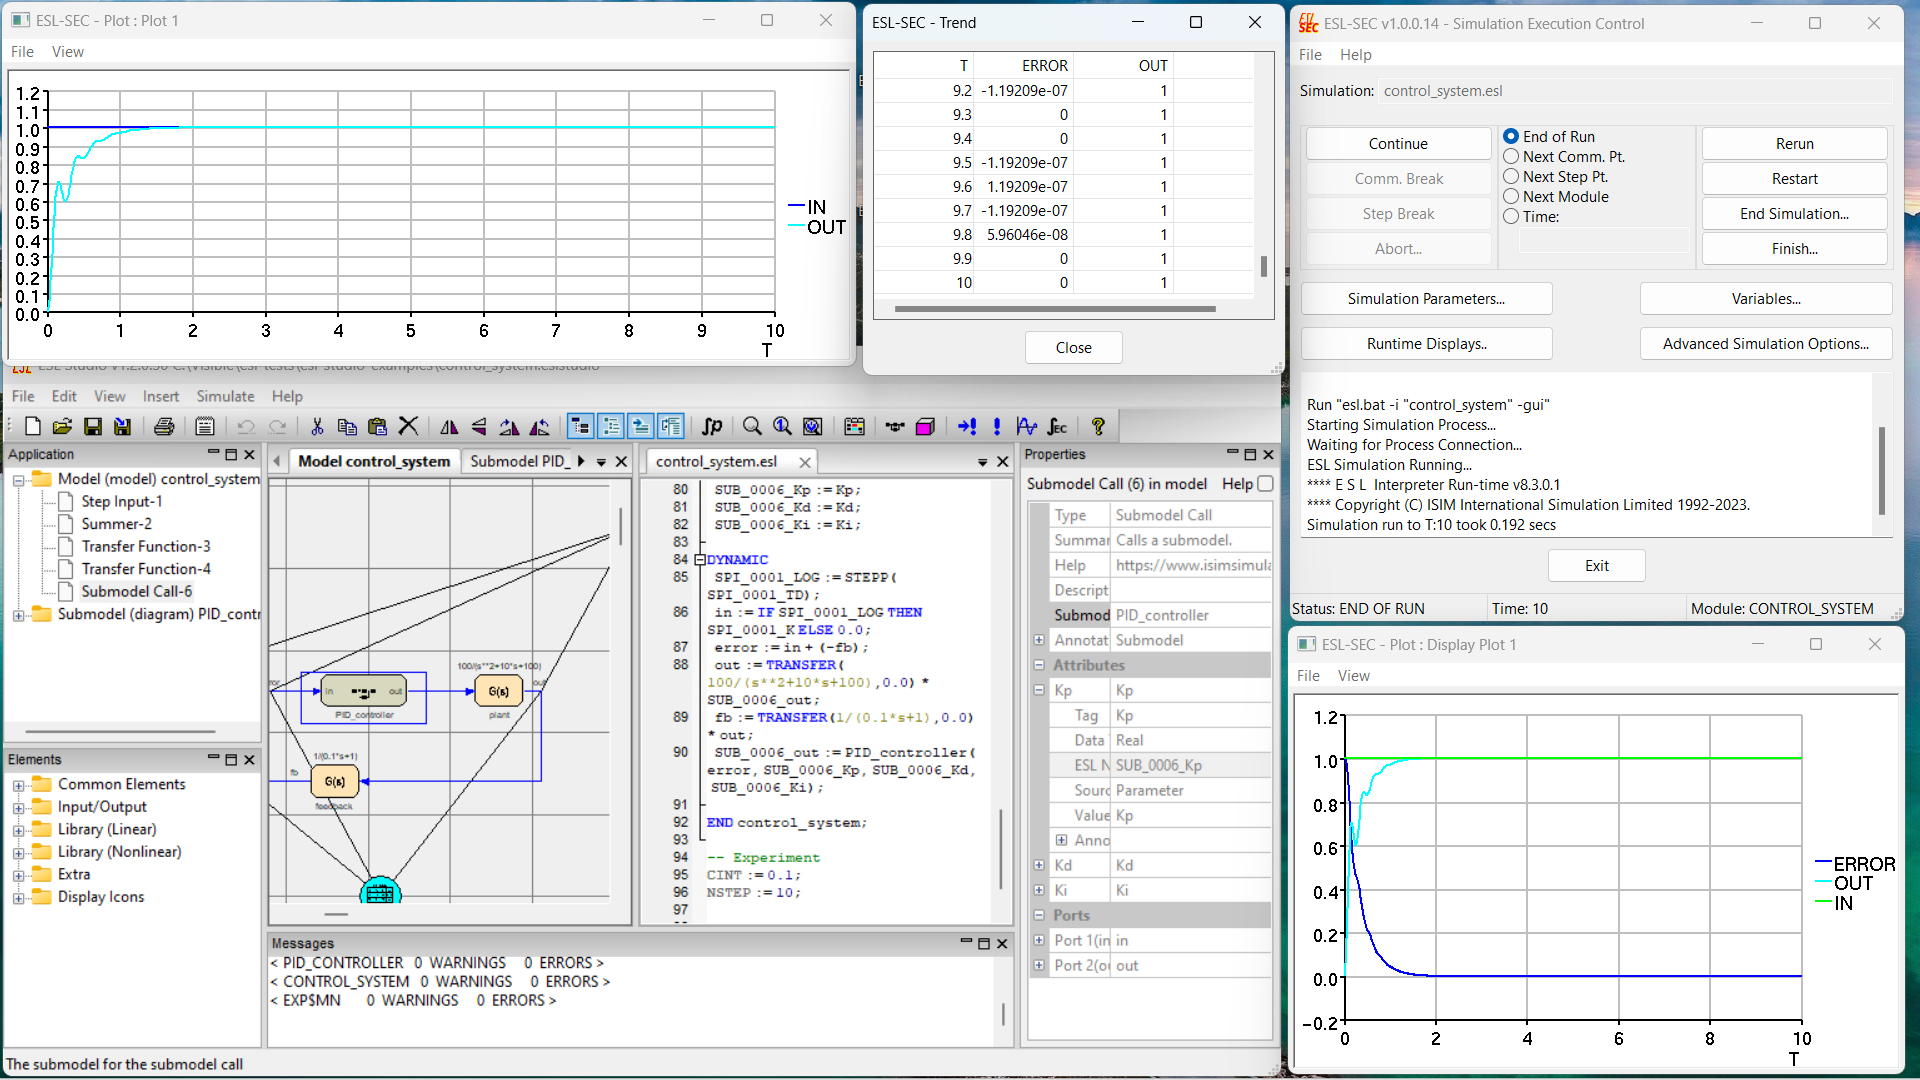Switch to the Submodel PID_ tab

(518, 461)
